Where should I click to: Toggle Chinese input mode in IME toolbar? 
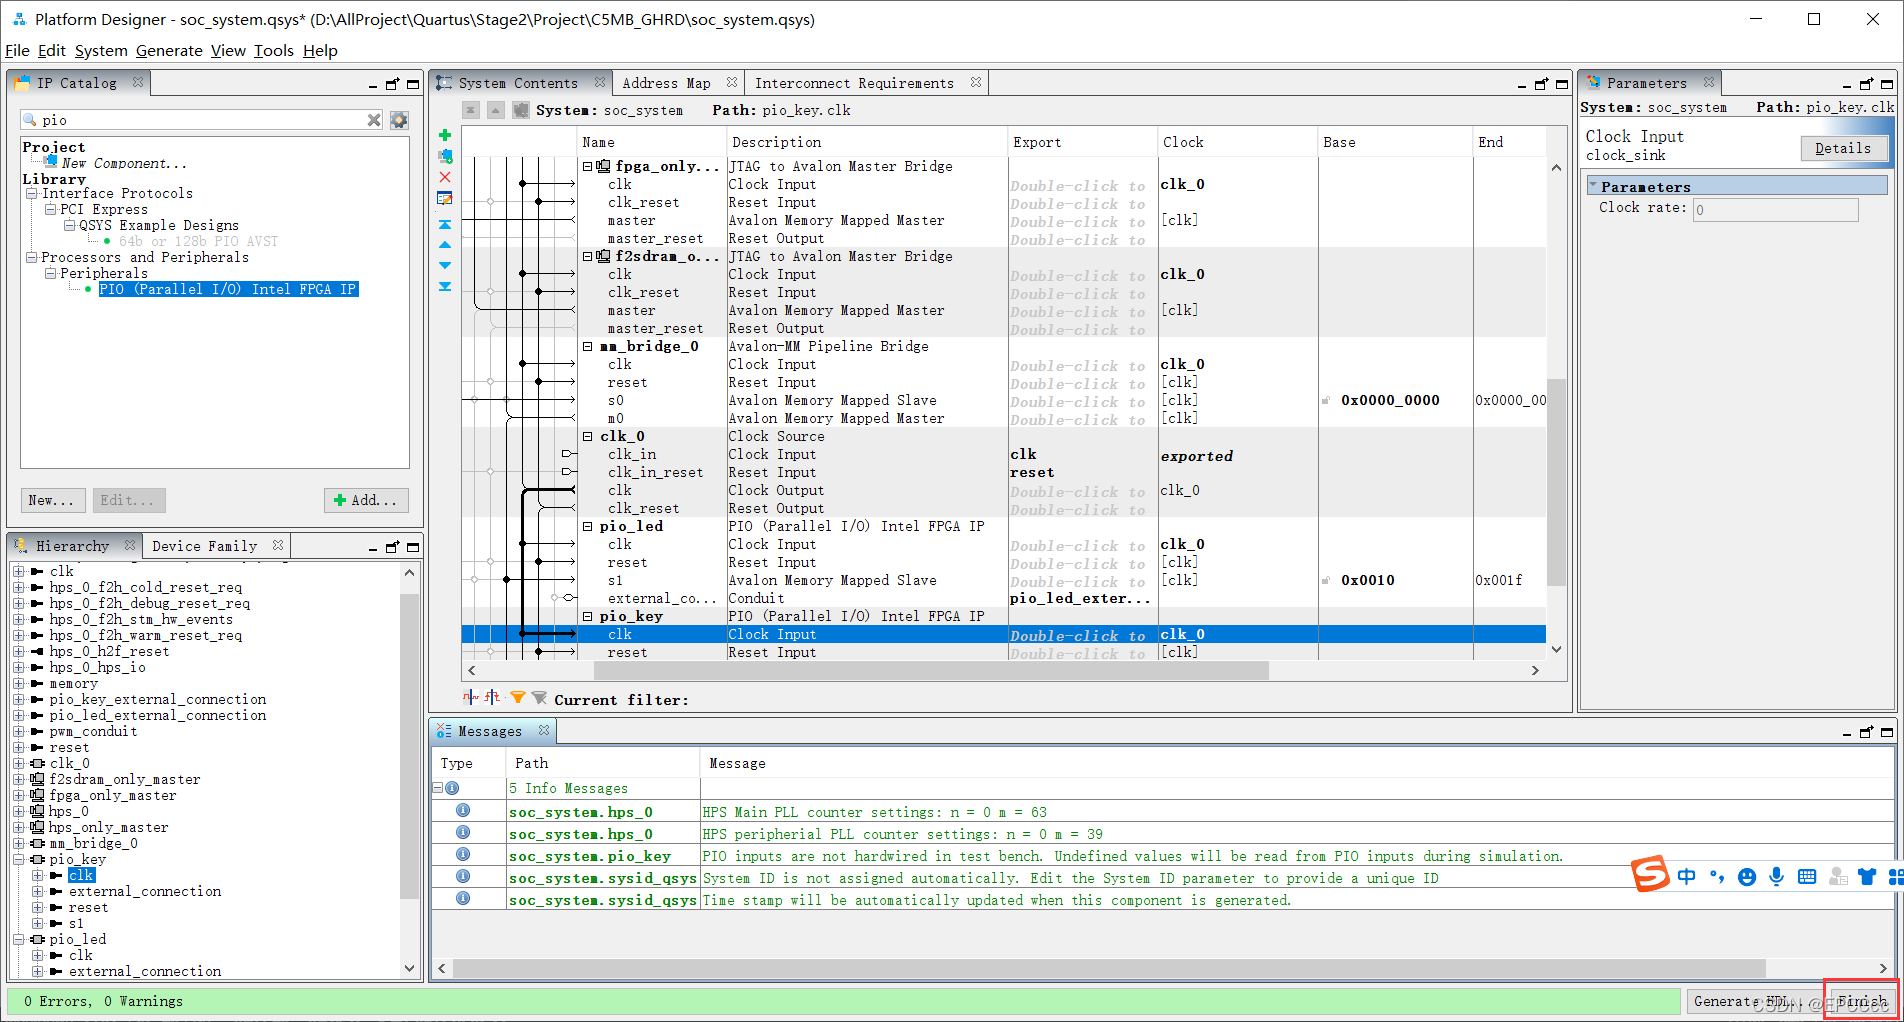point(1687,877)
